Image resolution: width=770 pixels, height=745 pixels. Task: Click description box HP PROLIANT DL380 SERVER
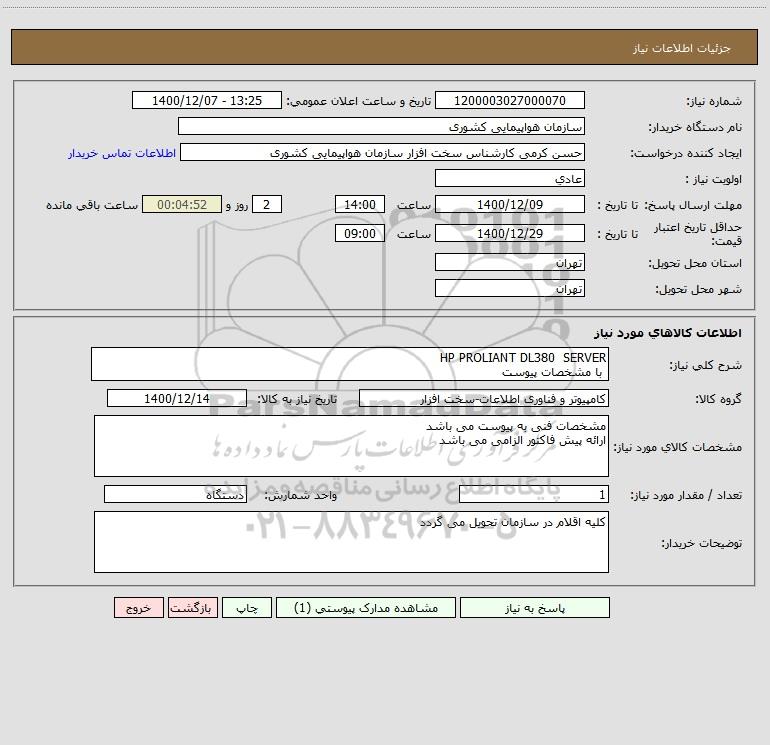pos(350,364)
